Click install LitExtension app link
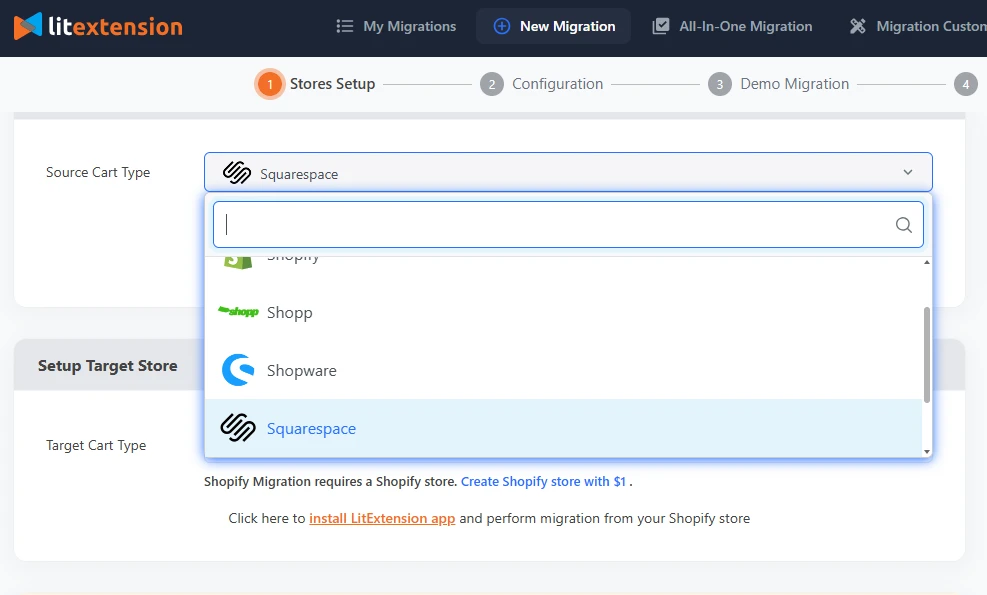 tap(382, 518)
